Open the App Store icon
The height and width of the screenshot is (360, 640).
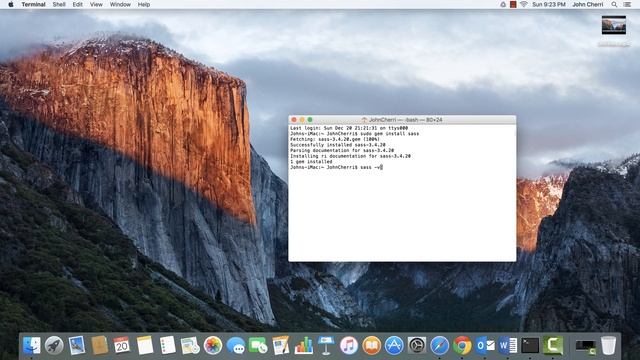pos(394,345)
